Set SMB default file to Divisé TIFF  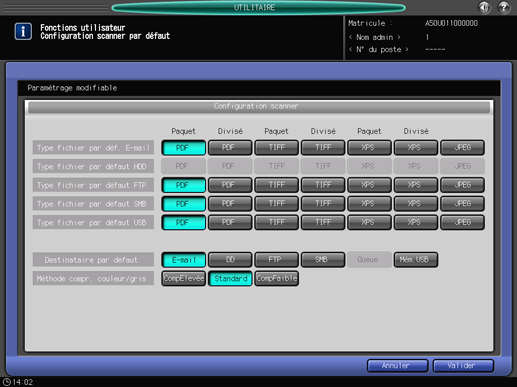coord(323,204)
